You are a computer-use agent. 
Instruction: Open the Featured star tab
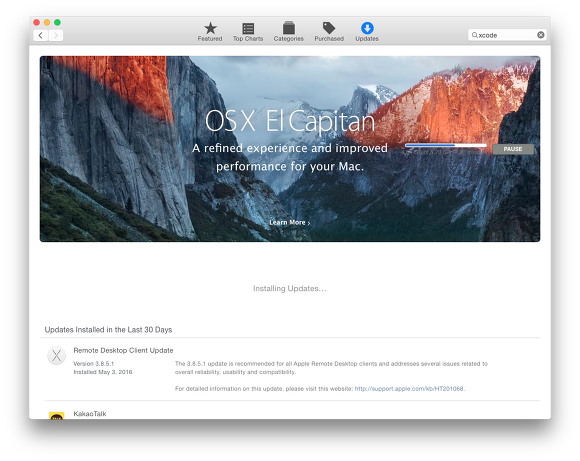210,31
